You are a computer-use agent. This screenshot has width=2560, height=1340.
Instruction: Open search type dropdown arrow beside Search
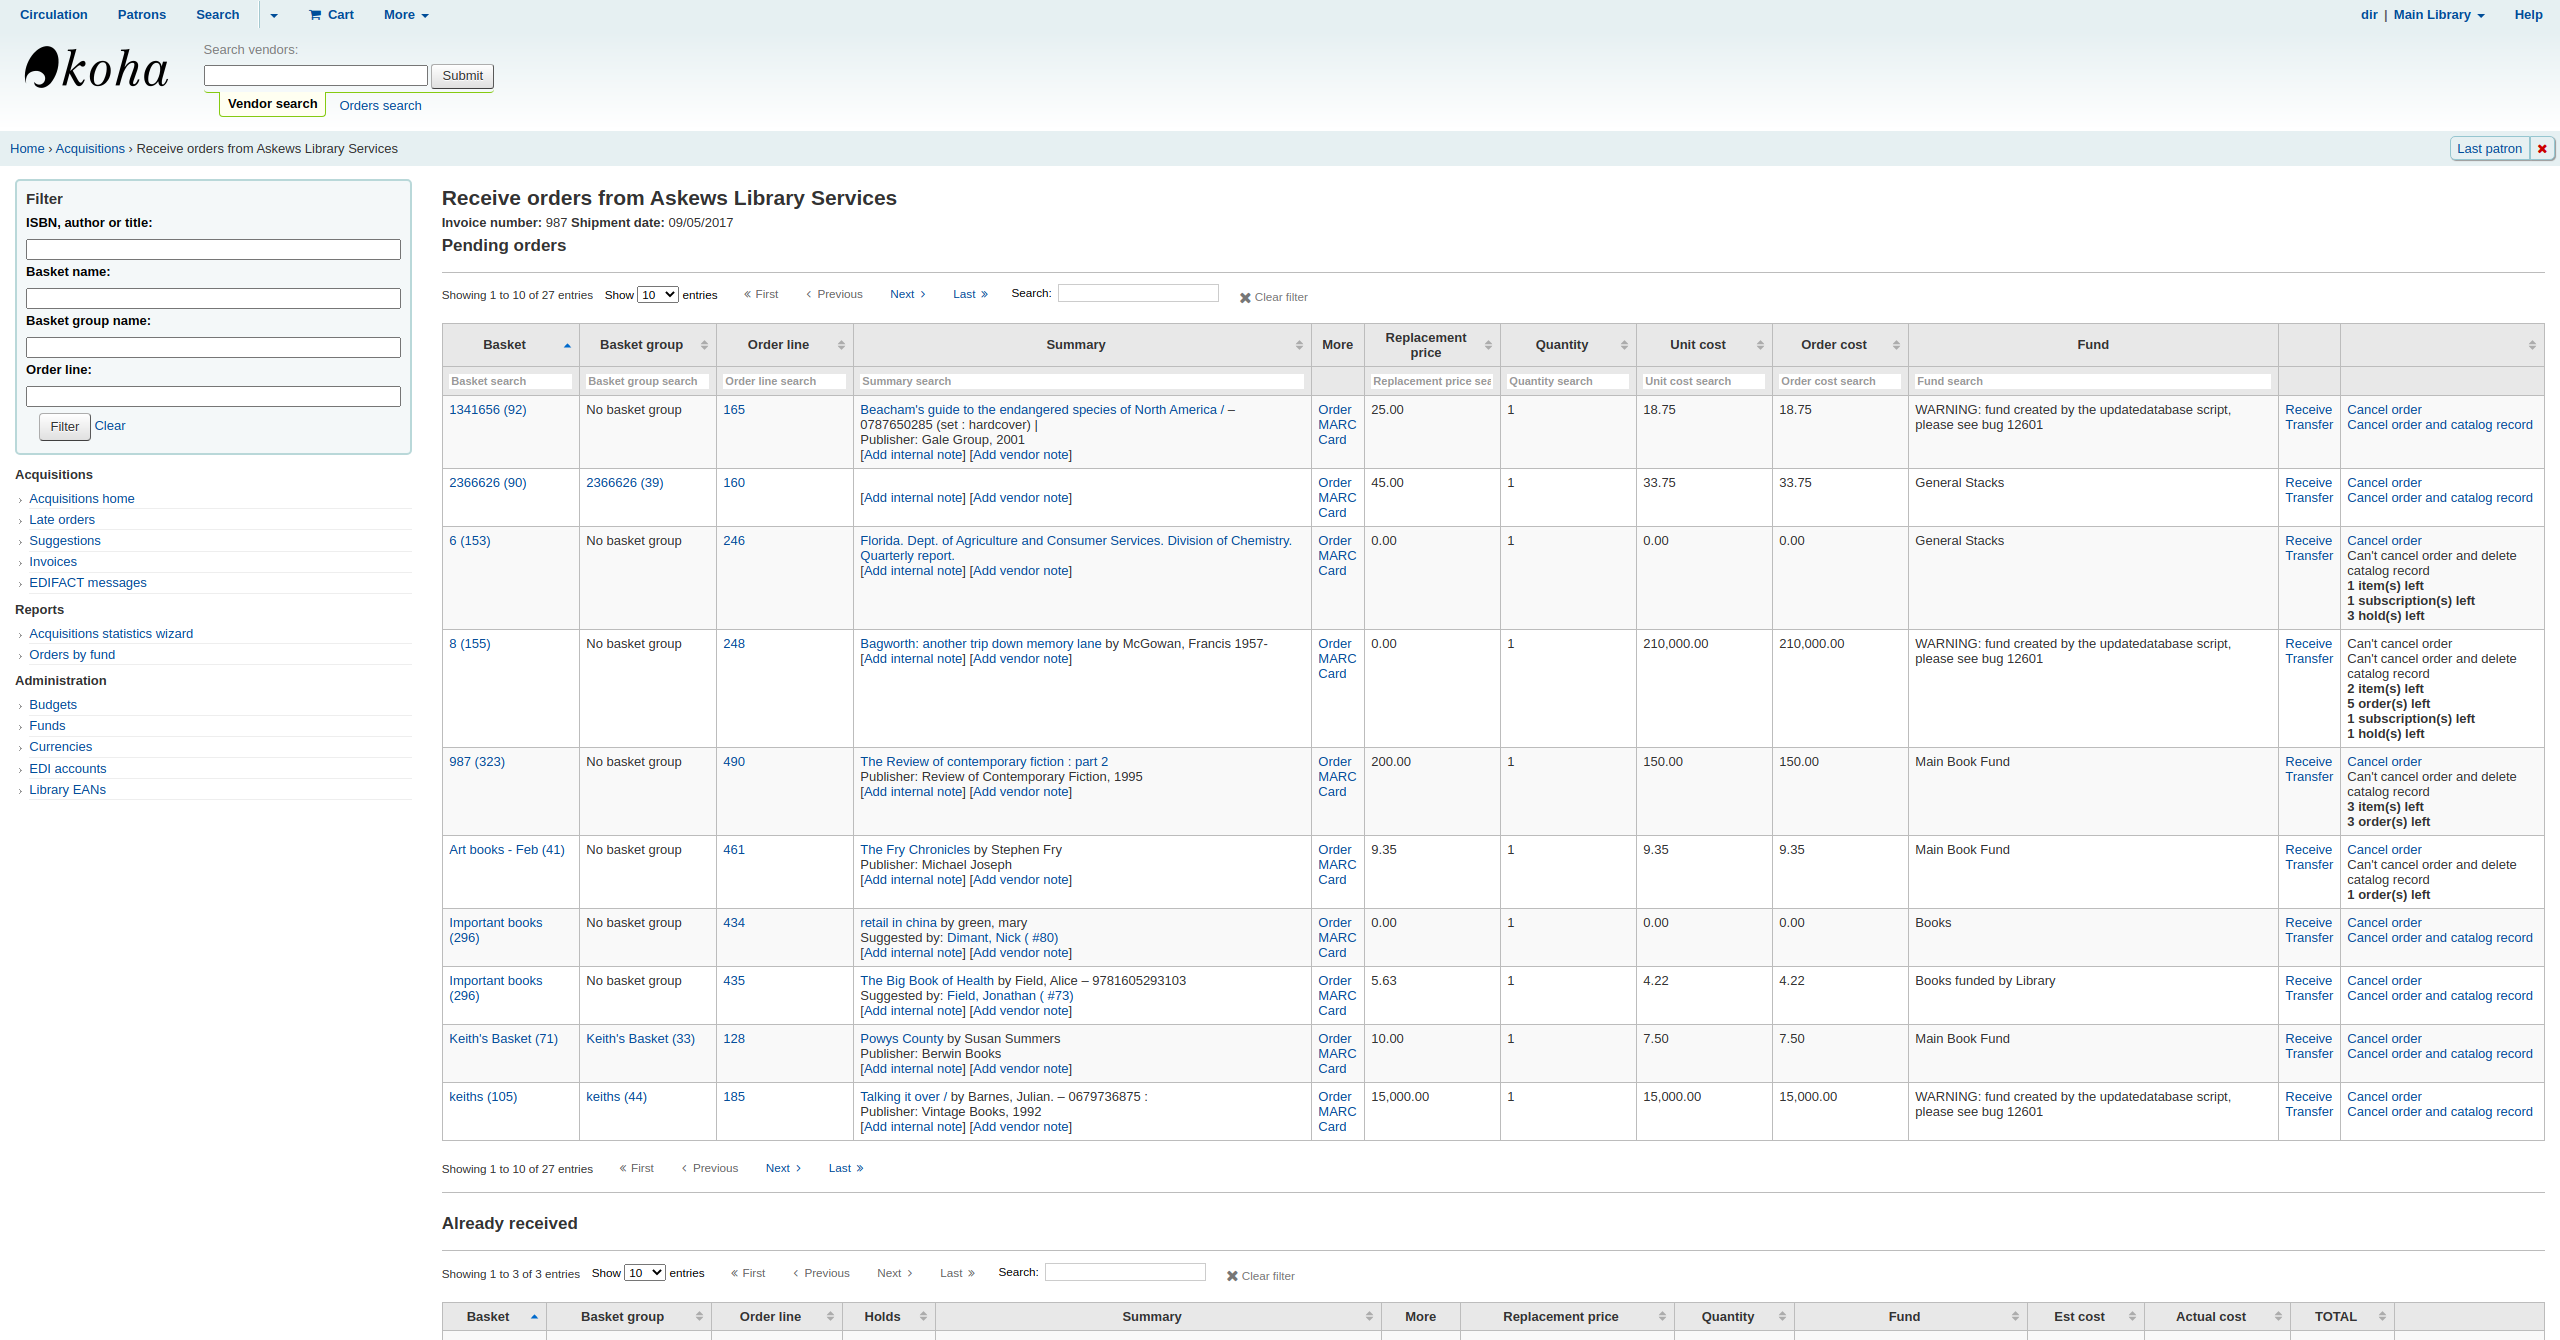point(274,15)
